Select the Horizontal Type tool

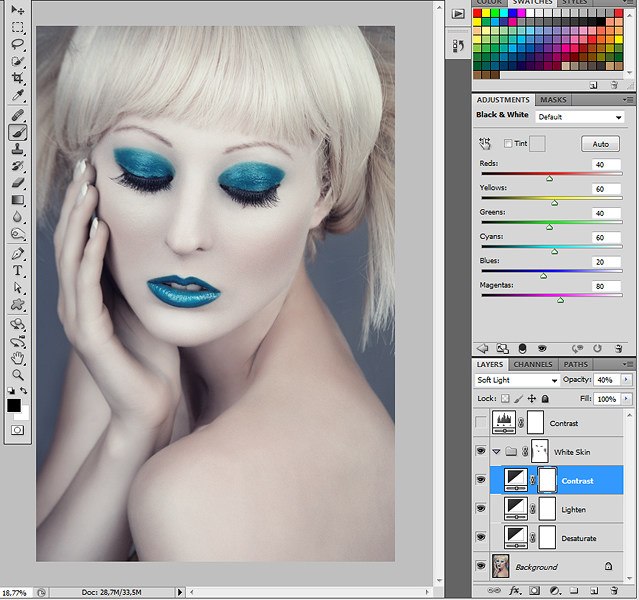pyautogui.click(x=18, y=270)
